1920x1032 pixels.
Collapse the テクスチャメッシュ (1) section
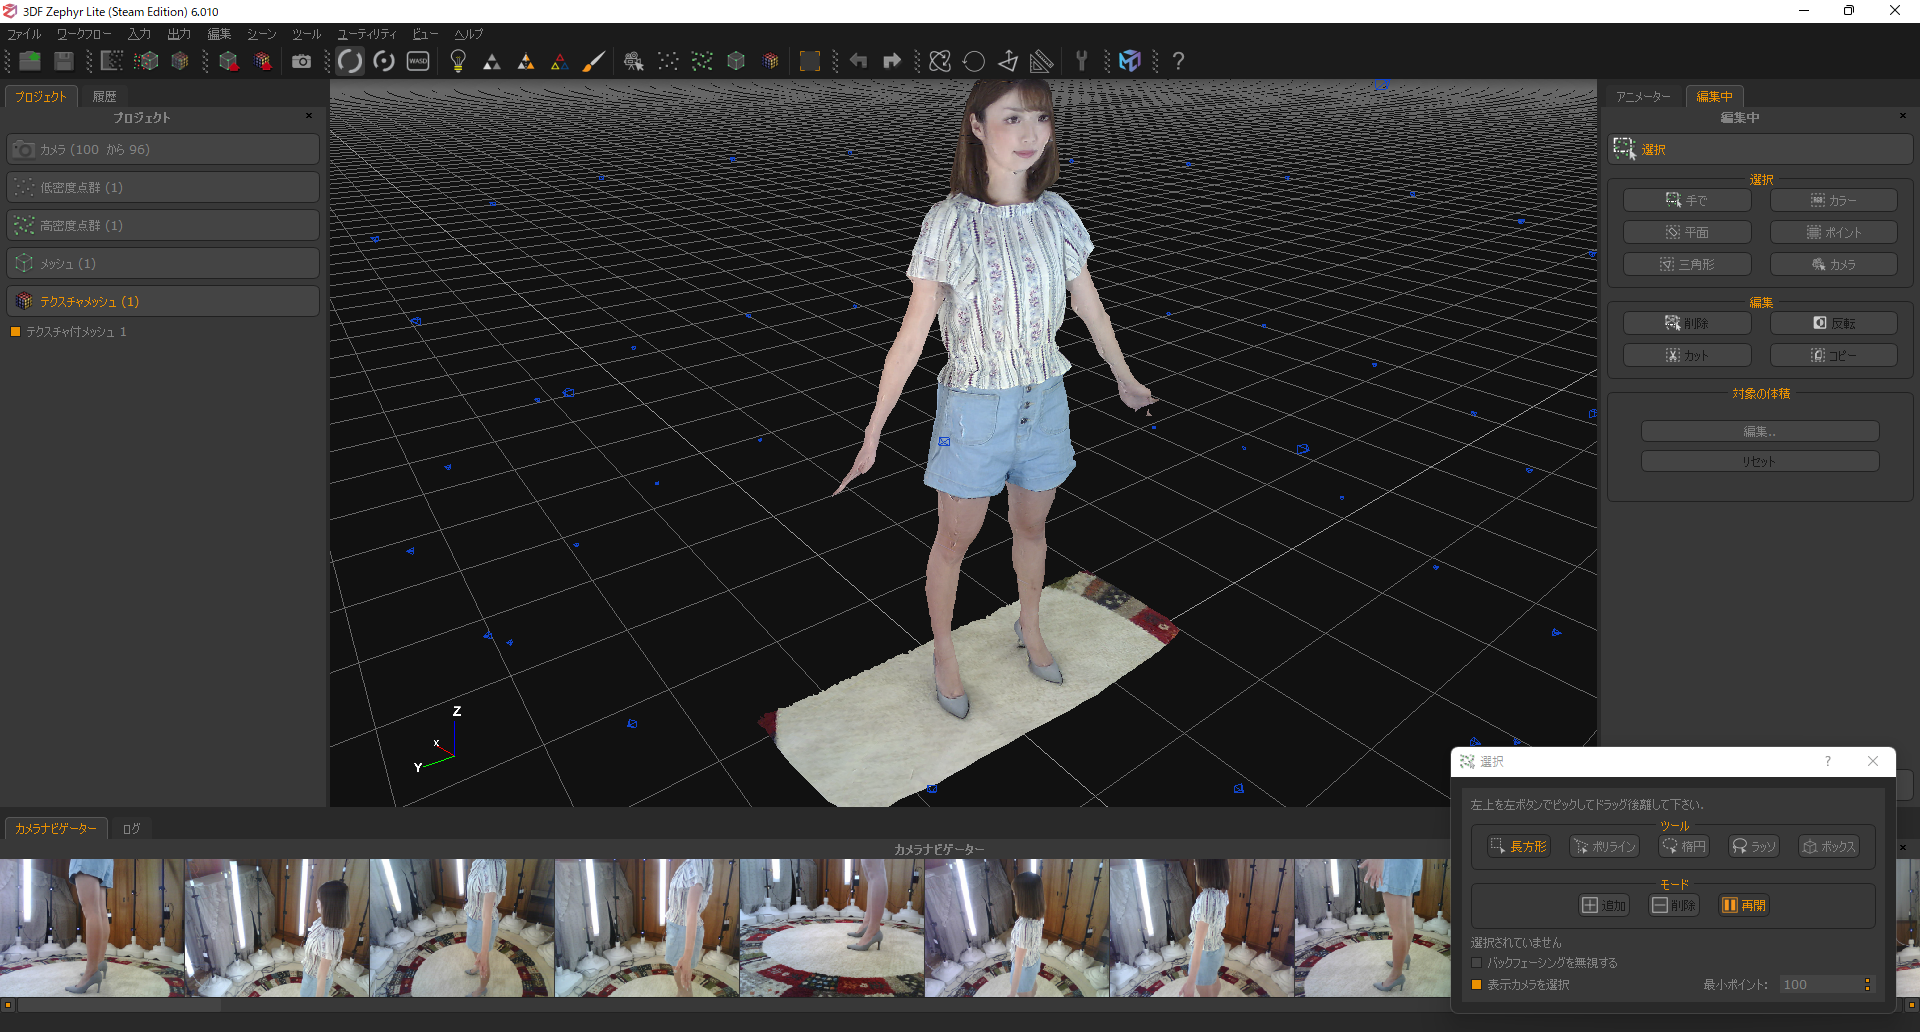pyautogui.click(x=163, y=301)
